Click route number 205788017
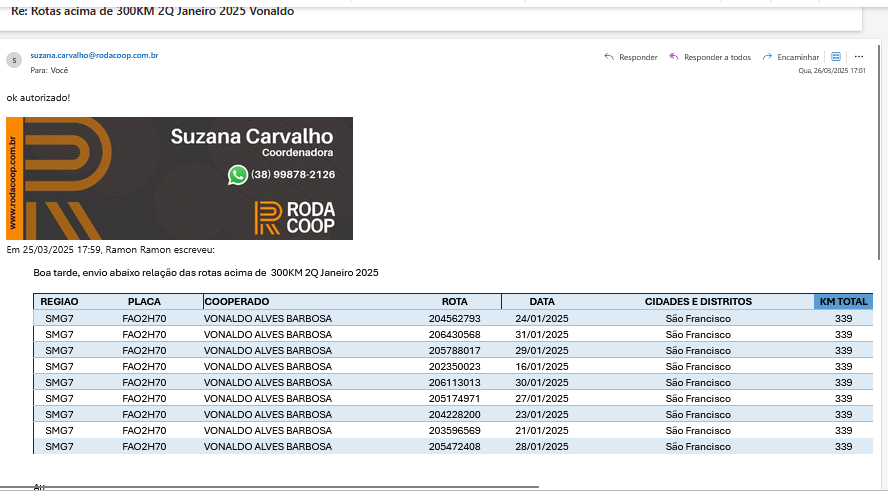The width and height of the screenshot is (888, 491). (455, 351)
